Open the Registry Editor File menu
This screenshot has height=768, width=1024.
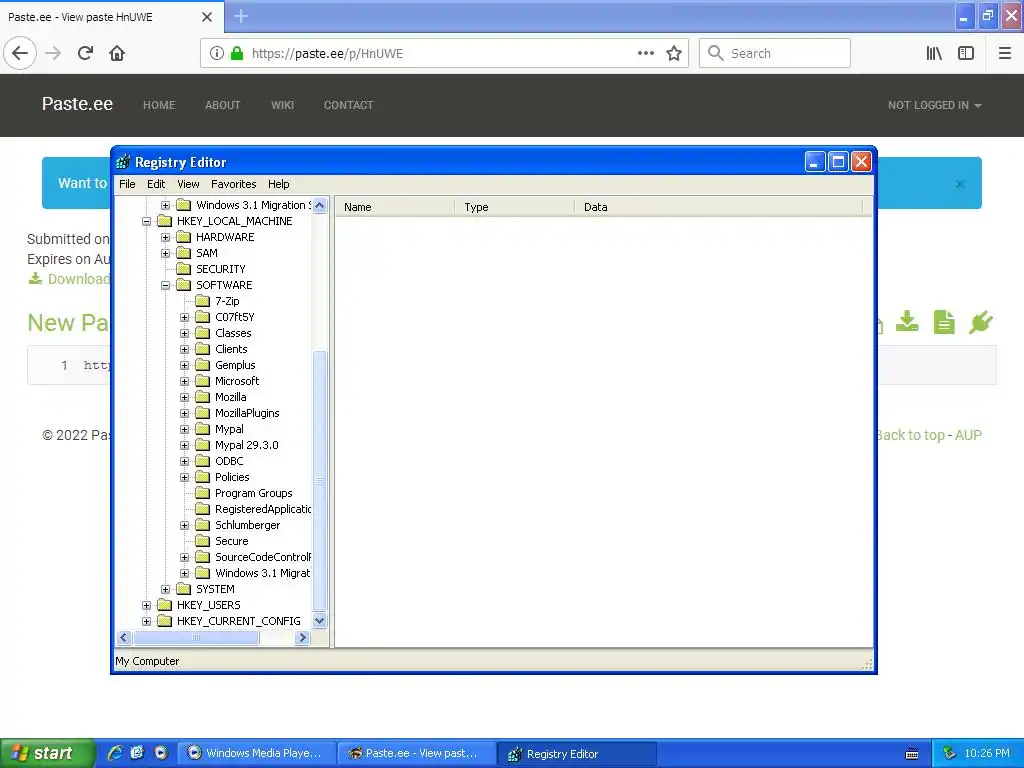127,184
